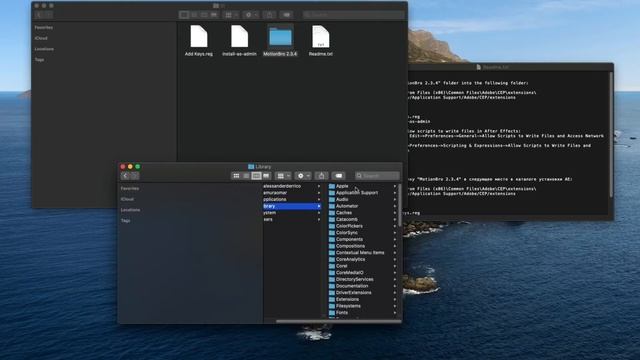Switch back Finder window to icon view

(184, 15)
